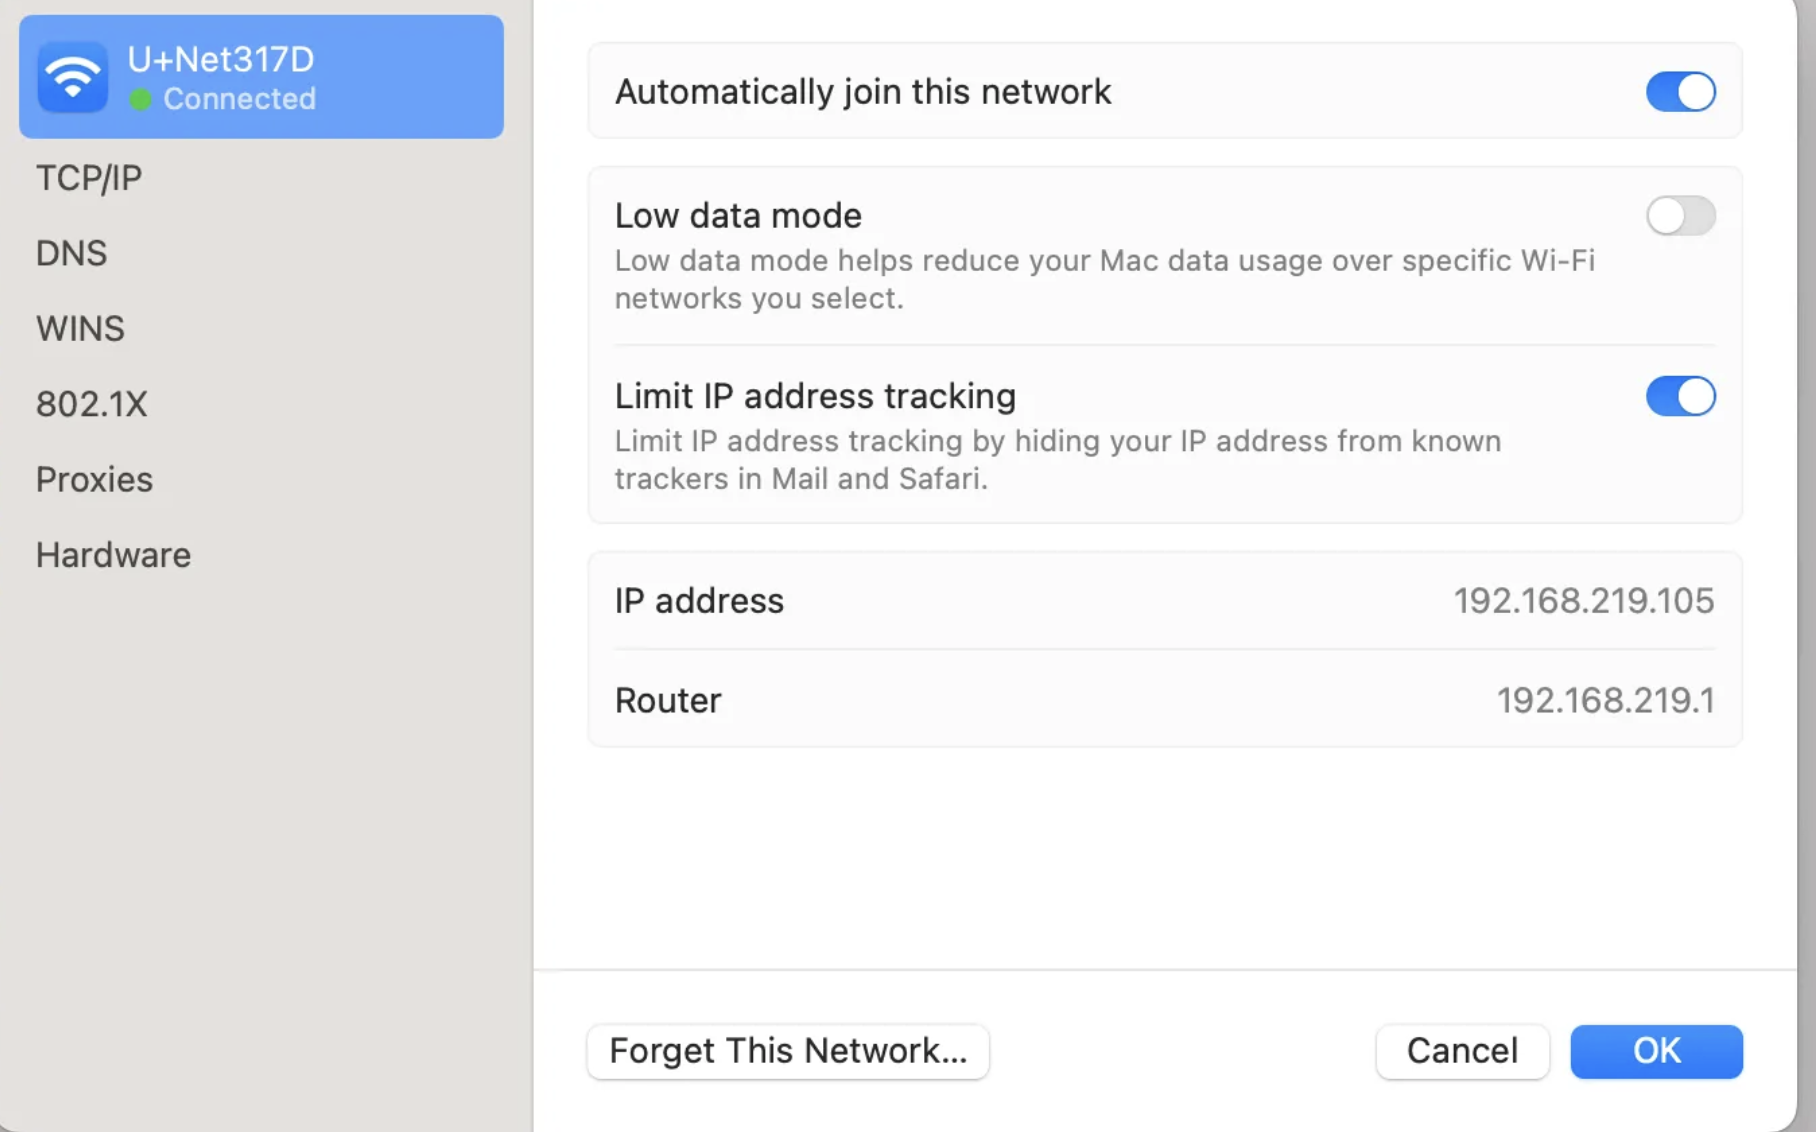Select the U+Net317D network entry
Viewport: 1816px width, 1132px height.
pyautogui.click(x=261, y=77)
